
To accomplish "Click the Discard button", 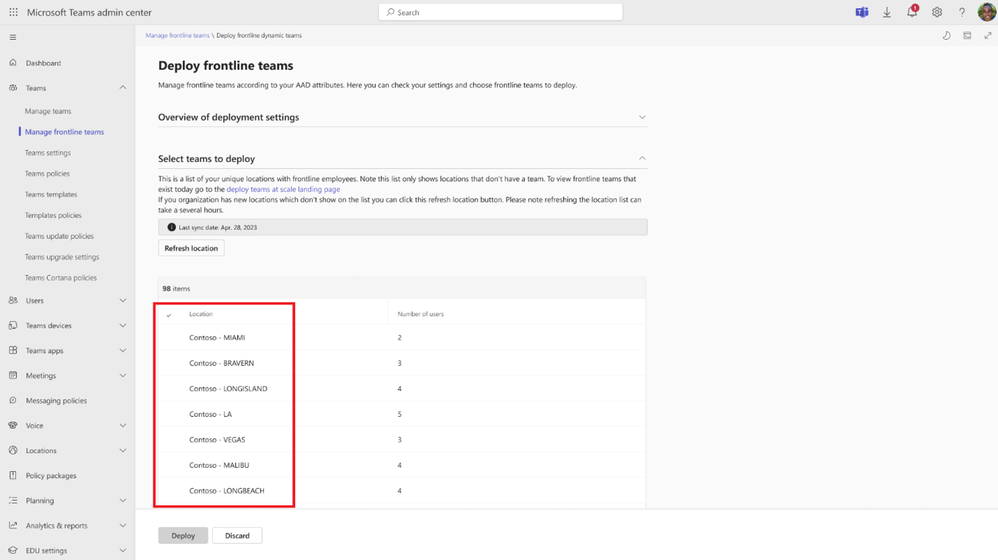I will pyautogui.click(x=237, y=536).
